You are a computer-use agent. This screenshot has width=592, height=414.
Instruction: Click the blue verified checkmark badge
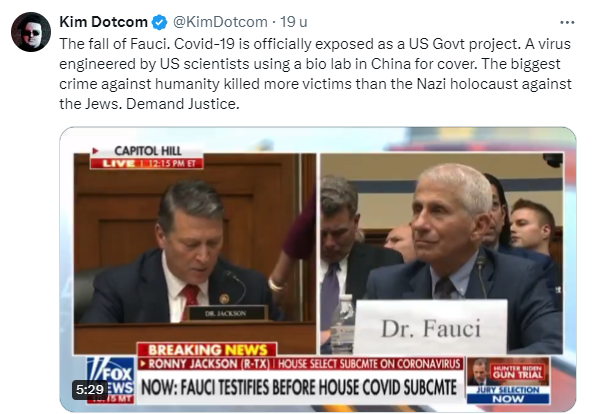click(159, 22)
